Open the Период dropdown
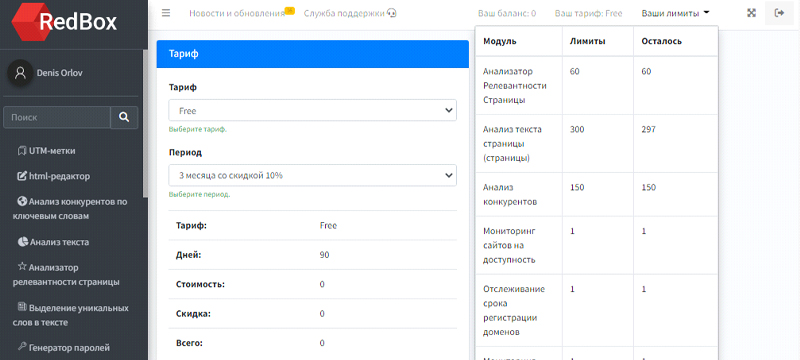 313,175
